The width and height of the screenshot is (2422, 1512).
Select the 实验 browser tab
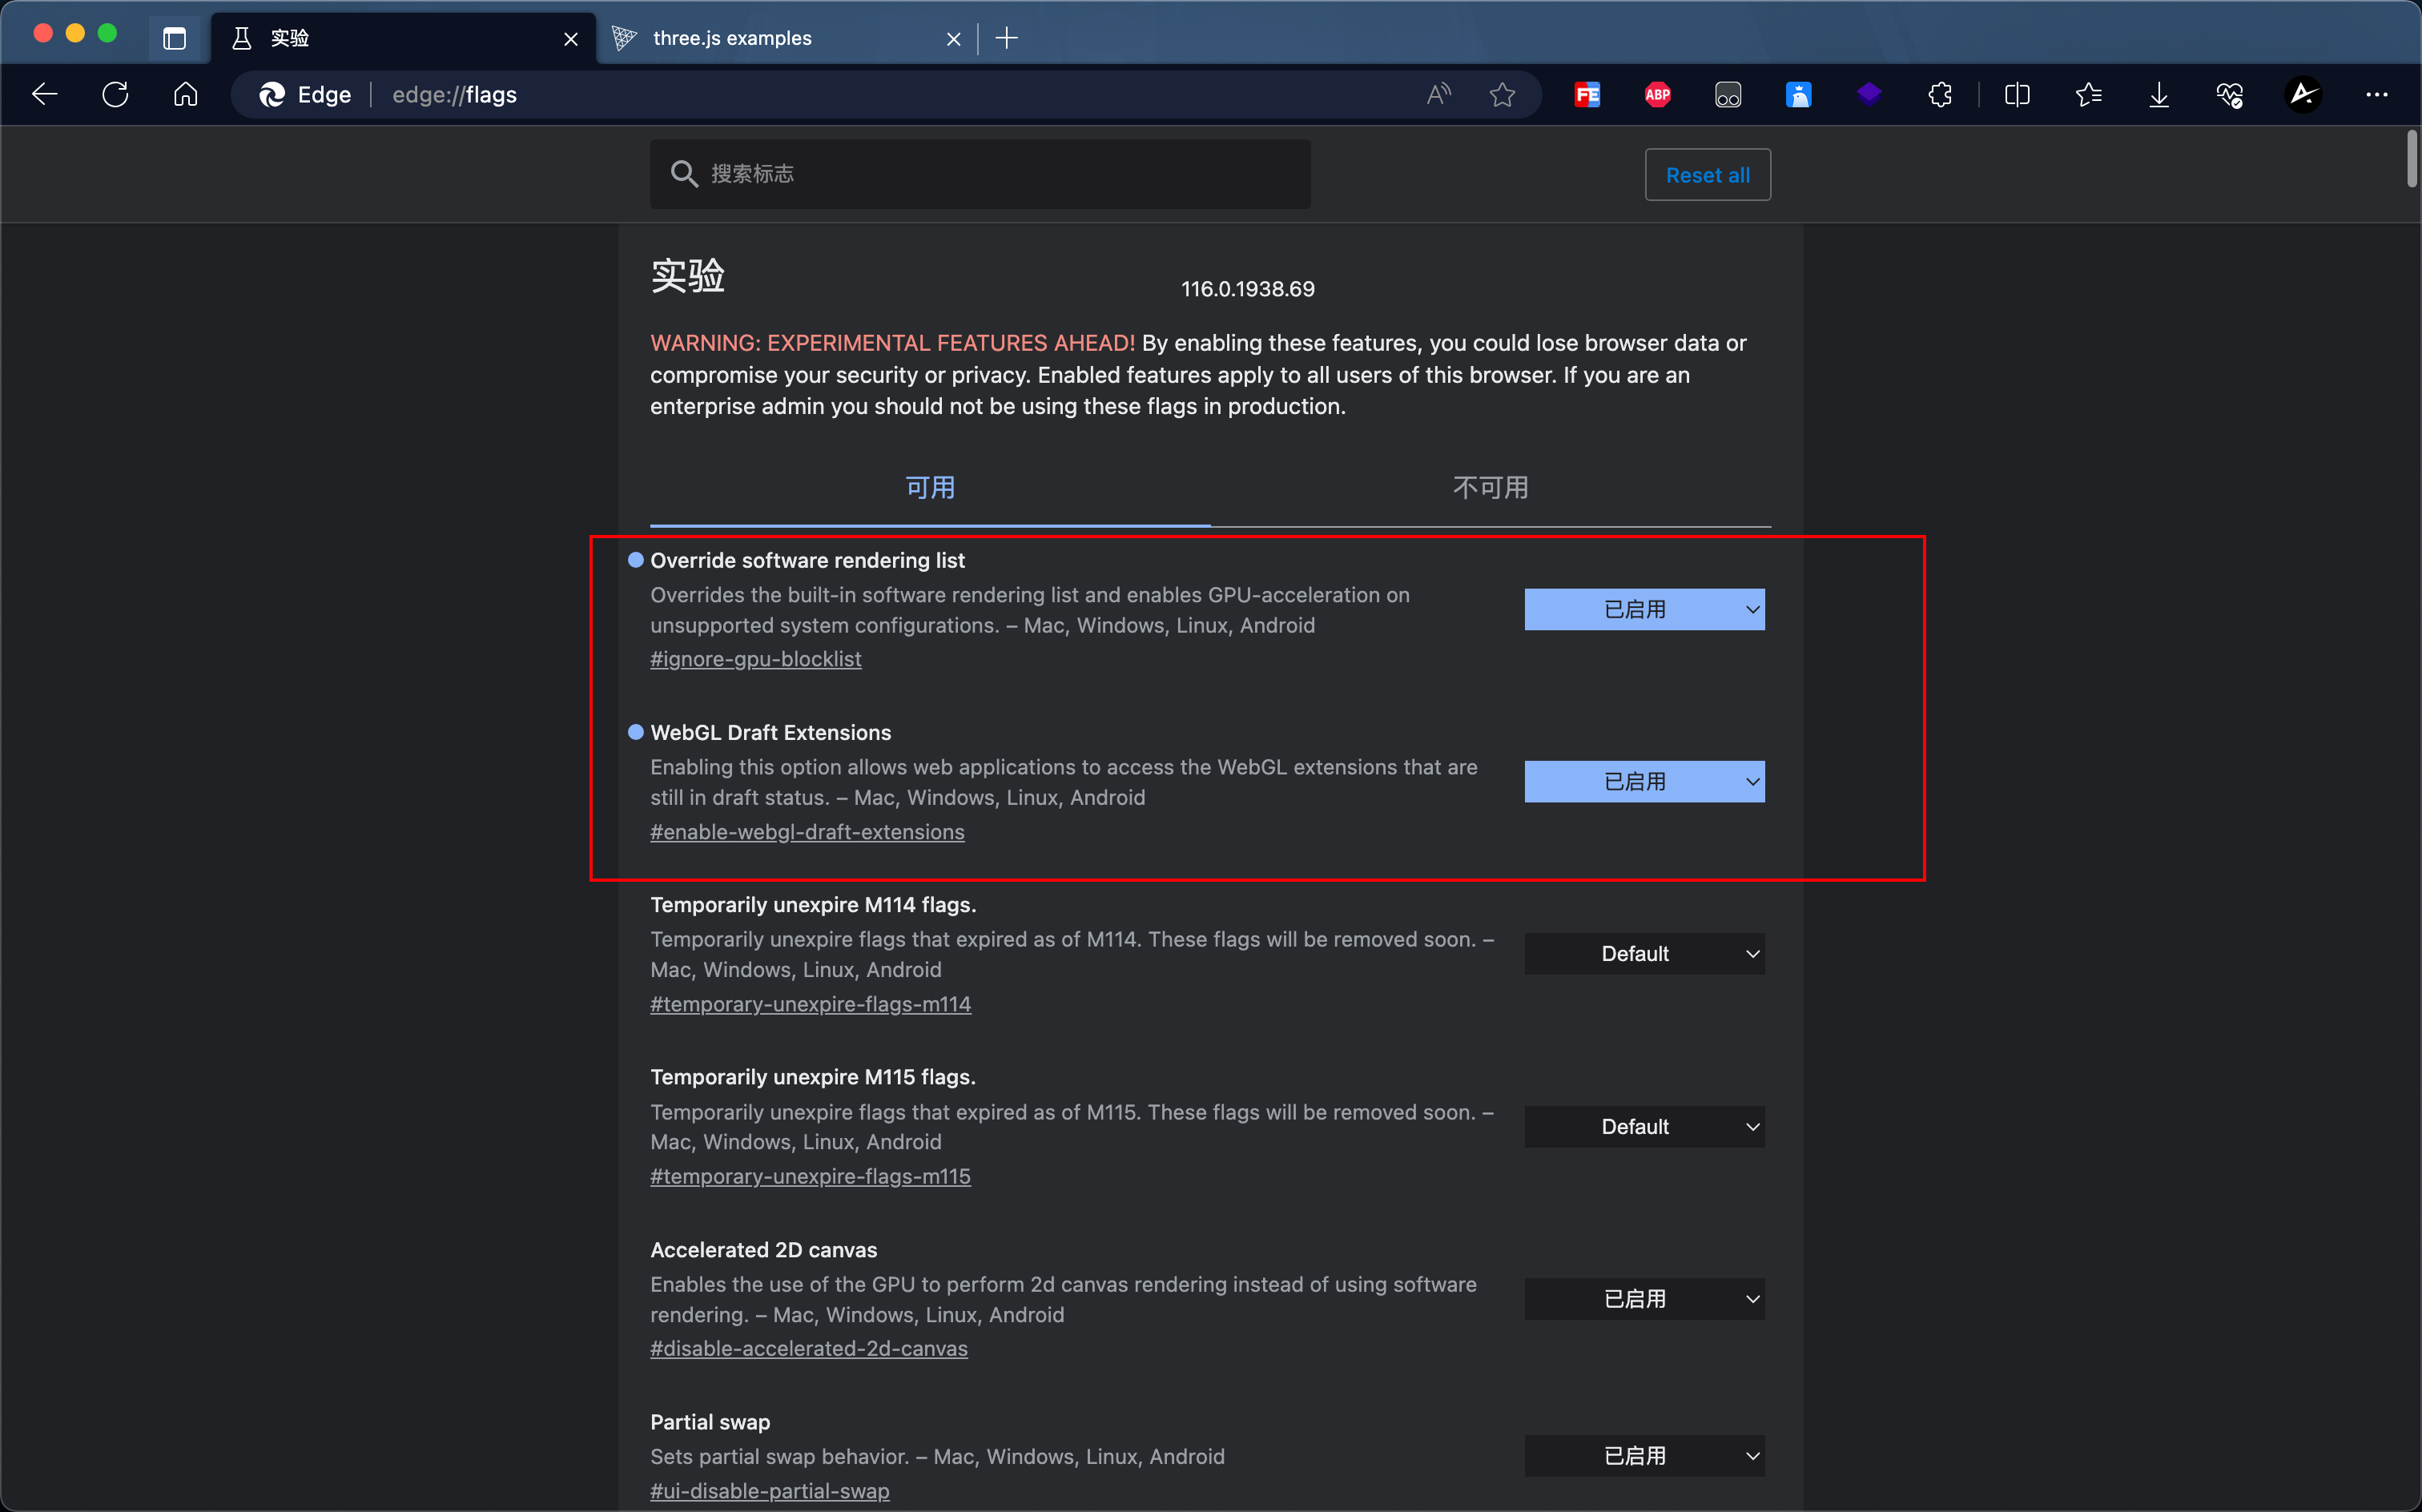[403, 38]
